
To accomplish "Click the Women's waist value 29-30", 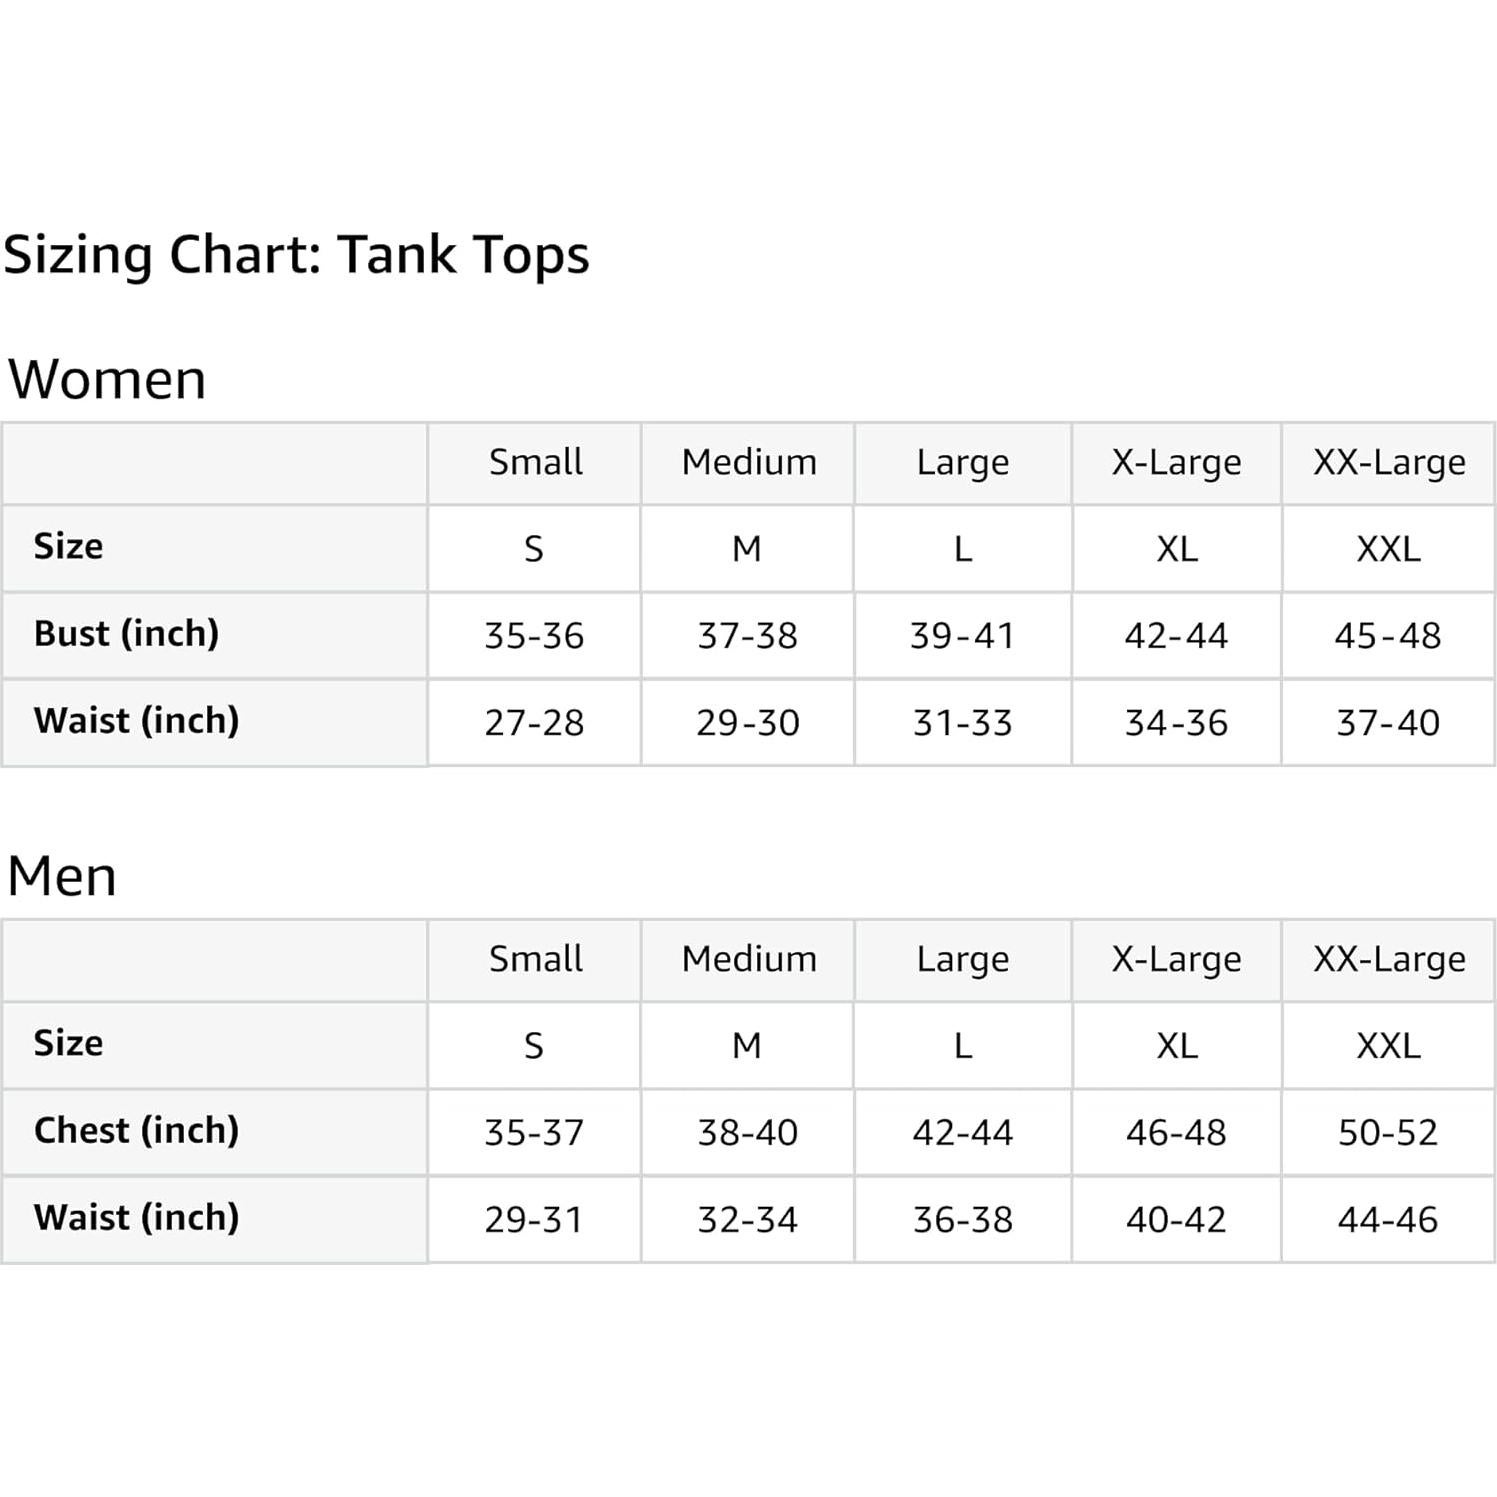I will point(747,723).
